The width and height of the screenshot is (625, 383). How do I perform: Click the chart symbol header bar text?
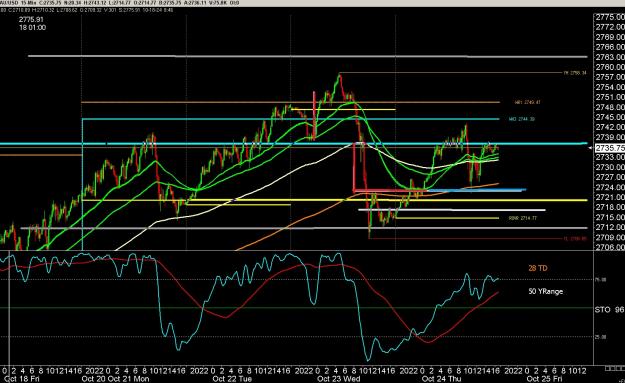tap(120, 3)
